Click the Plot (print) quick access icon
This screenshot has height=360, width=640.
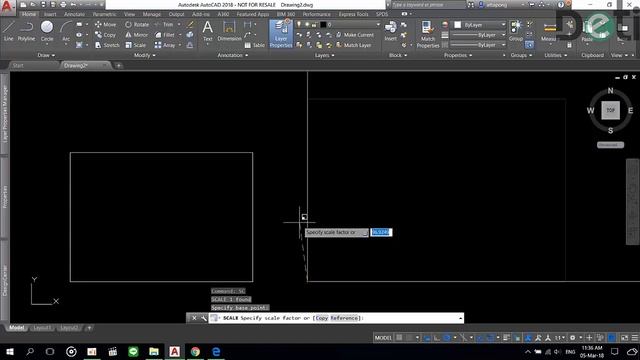click(x=63, y=5)
